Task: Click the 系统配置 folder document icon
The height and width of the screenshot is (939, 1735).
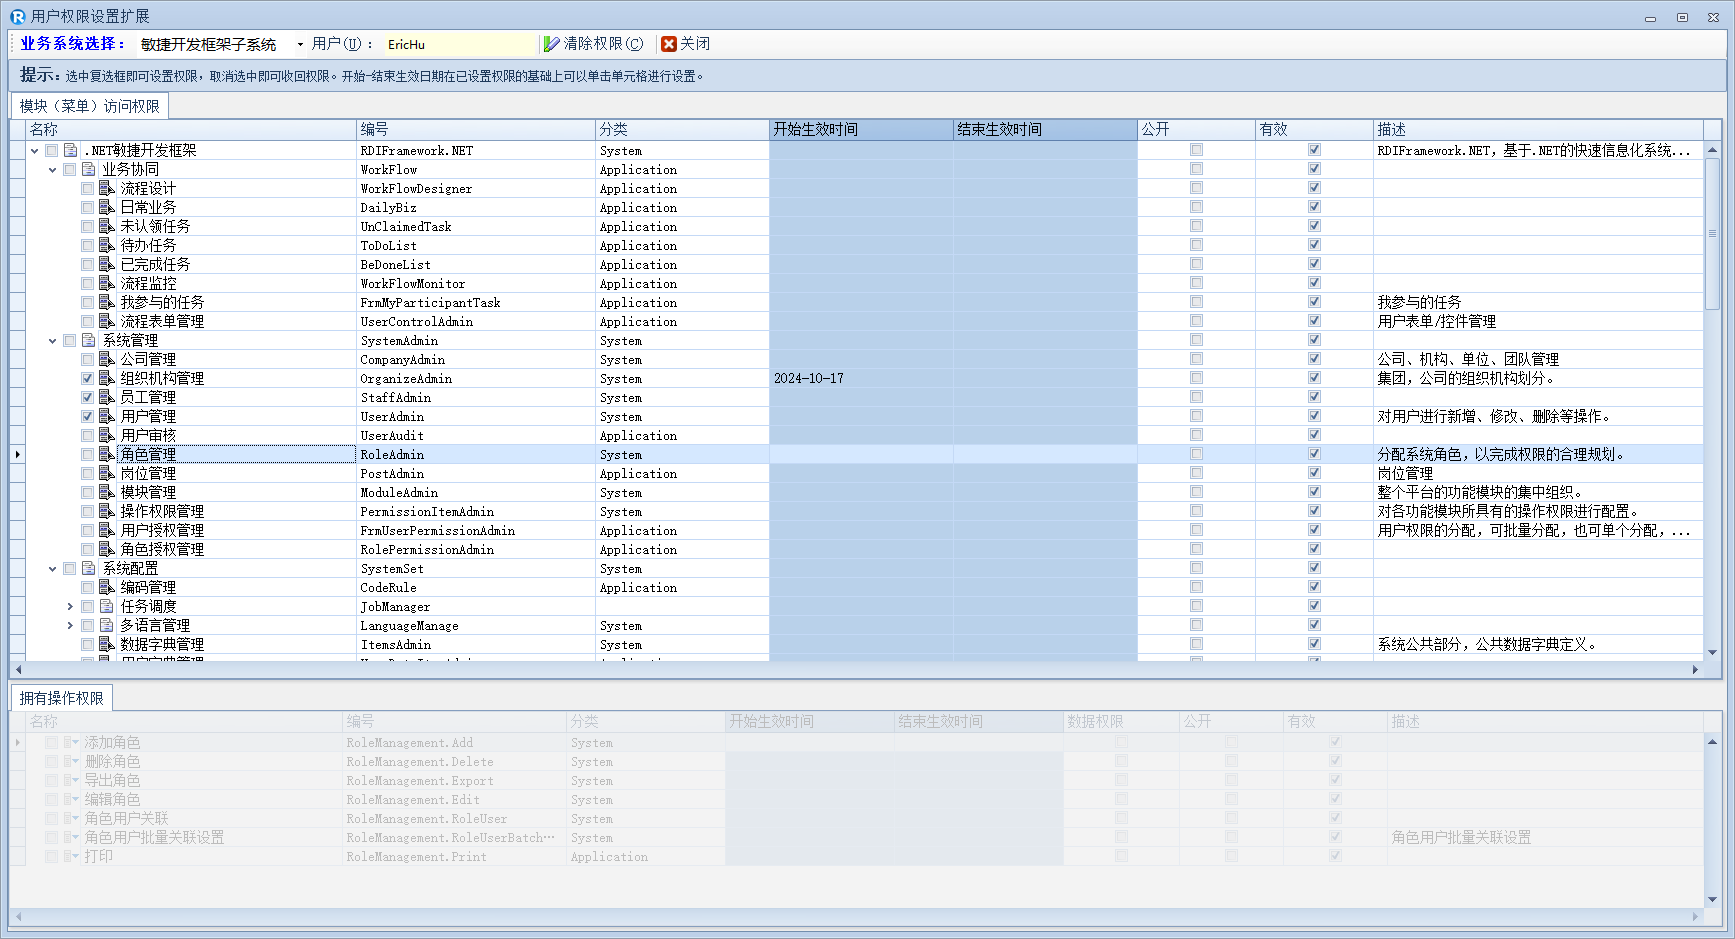Action: 89,568
